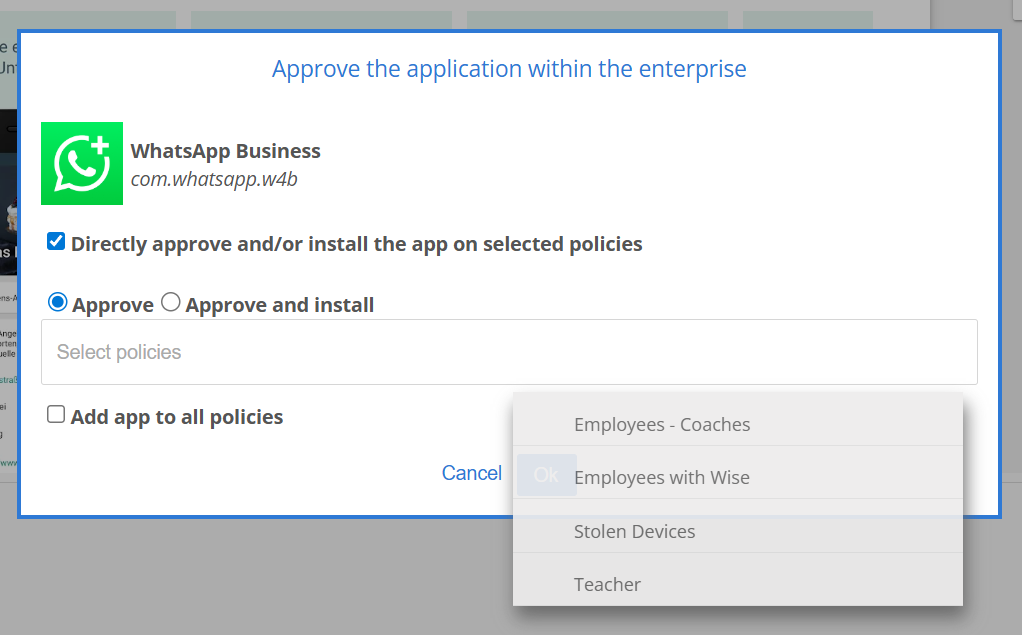Choose the Approve and install radio button
This screenshot has width=1022, height=635.
(171, 302)
